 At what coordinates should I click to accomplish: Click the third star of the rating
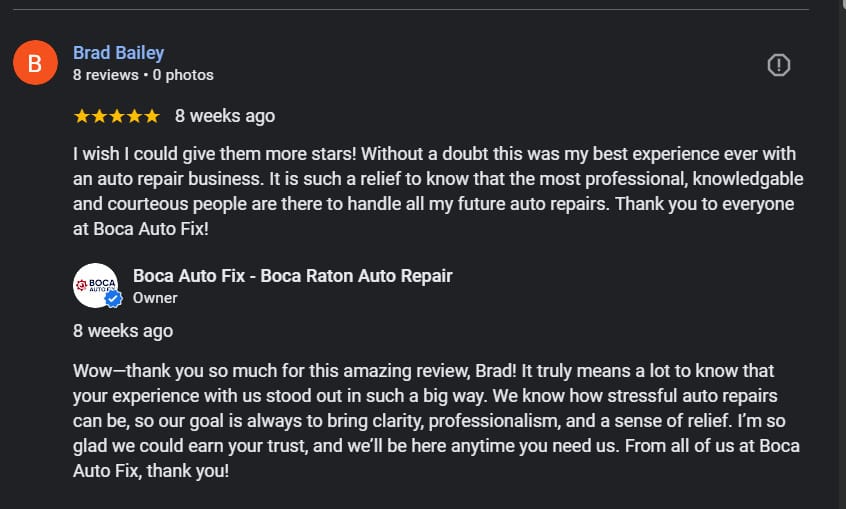click(x=116, y=116)
